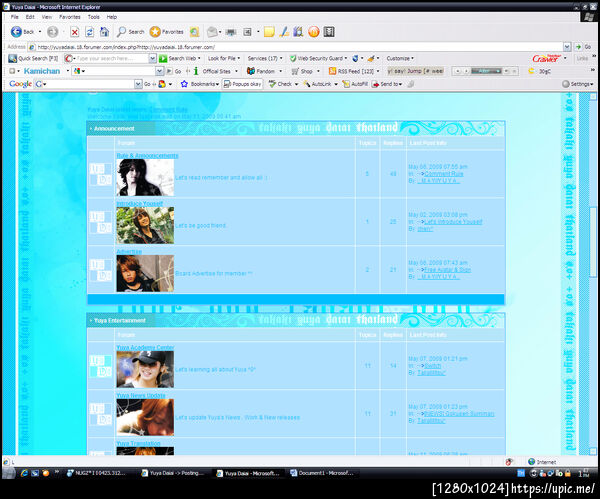Click the film strip icon in toolbar
600x499 pixels.
329,32
